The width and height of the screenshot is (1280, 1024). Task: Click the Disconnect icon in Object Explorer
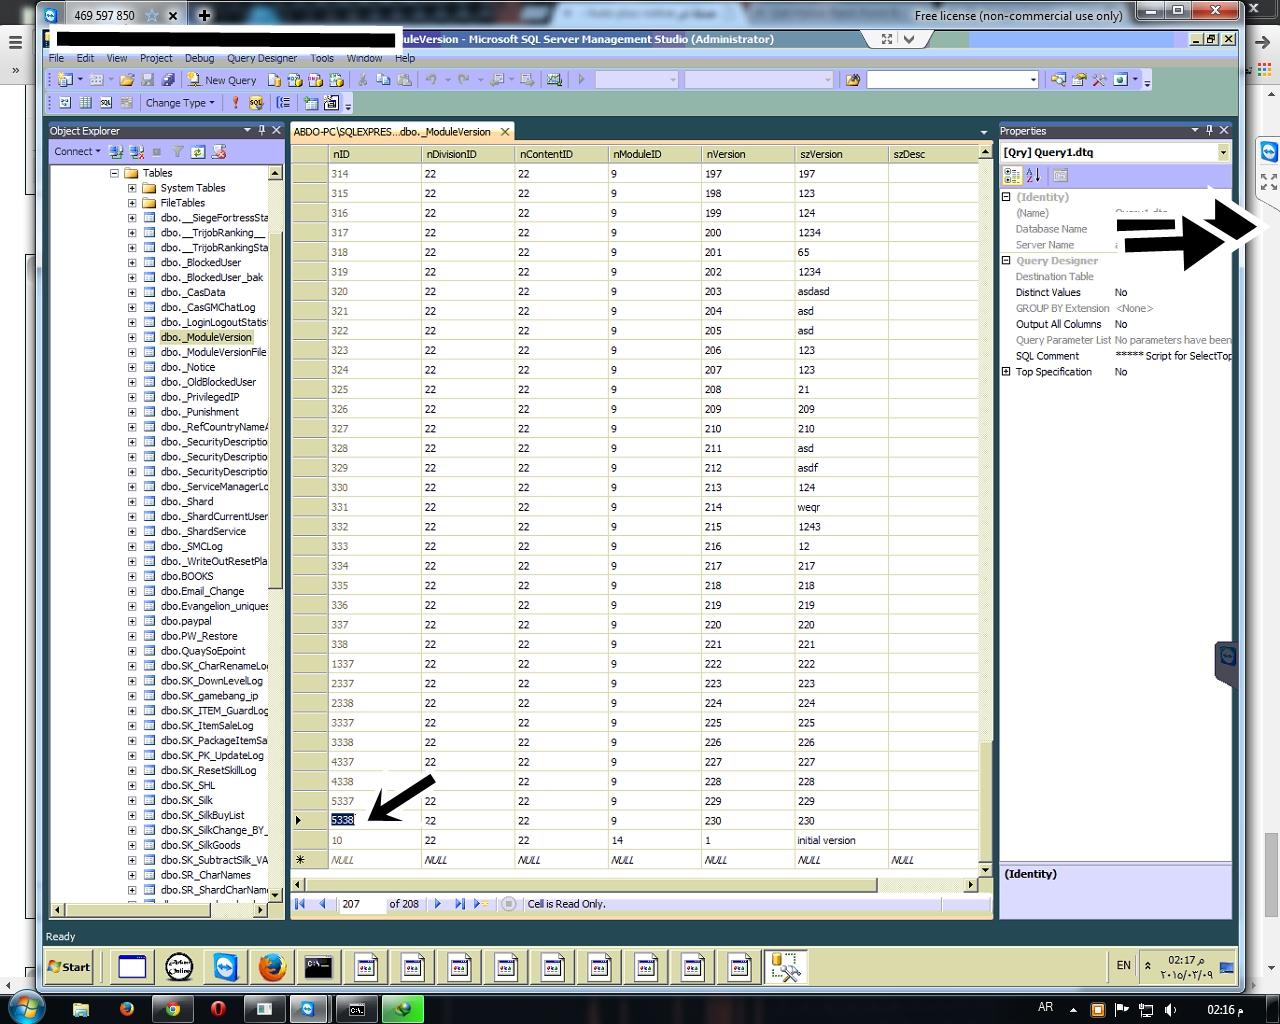point(136,152)
